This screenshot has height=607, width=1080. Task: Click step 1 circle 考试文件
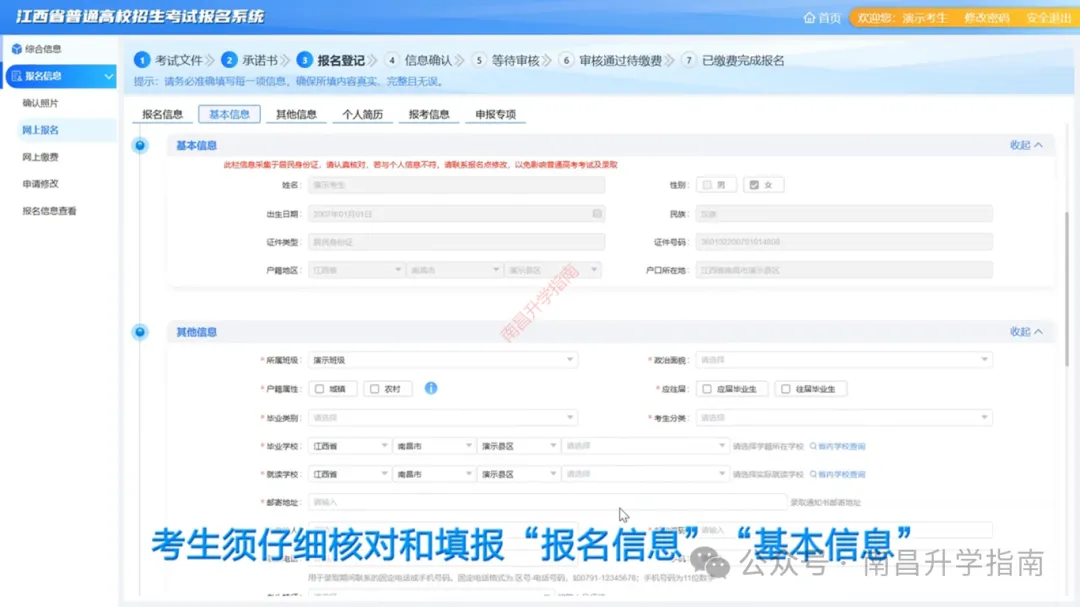tap(142, 61)
